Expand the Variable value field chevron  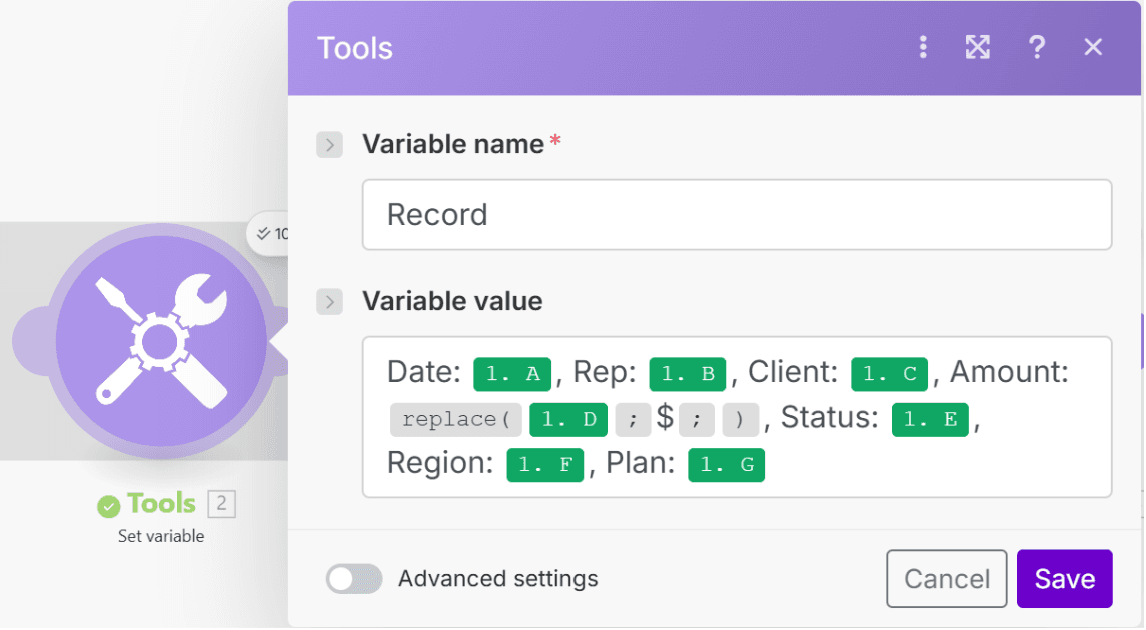(x=329, y=301)
